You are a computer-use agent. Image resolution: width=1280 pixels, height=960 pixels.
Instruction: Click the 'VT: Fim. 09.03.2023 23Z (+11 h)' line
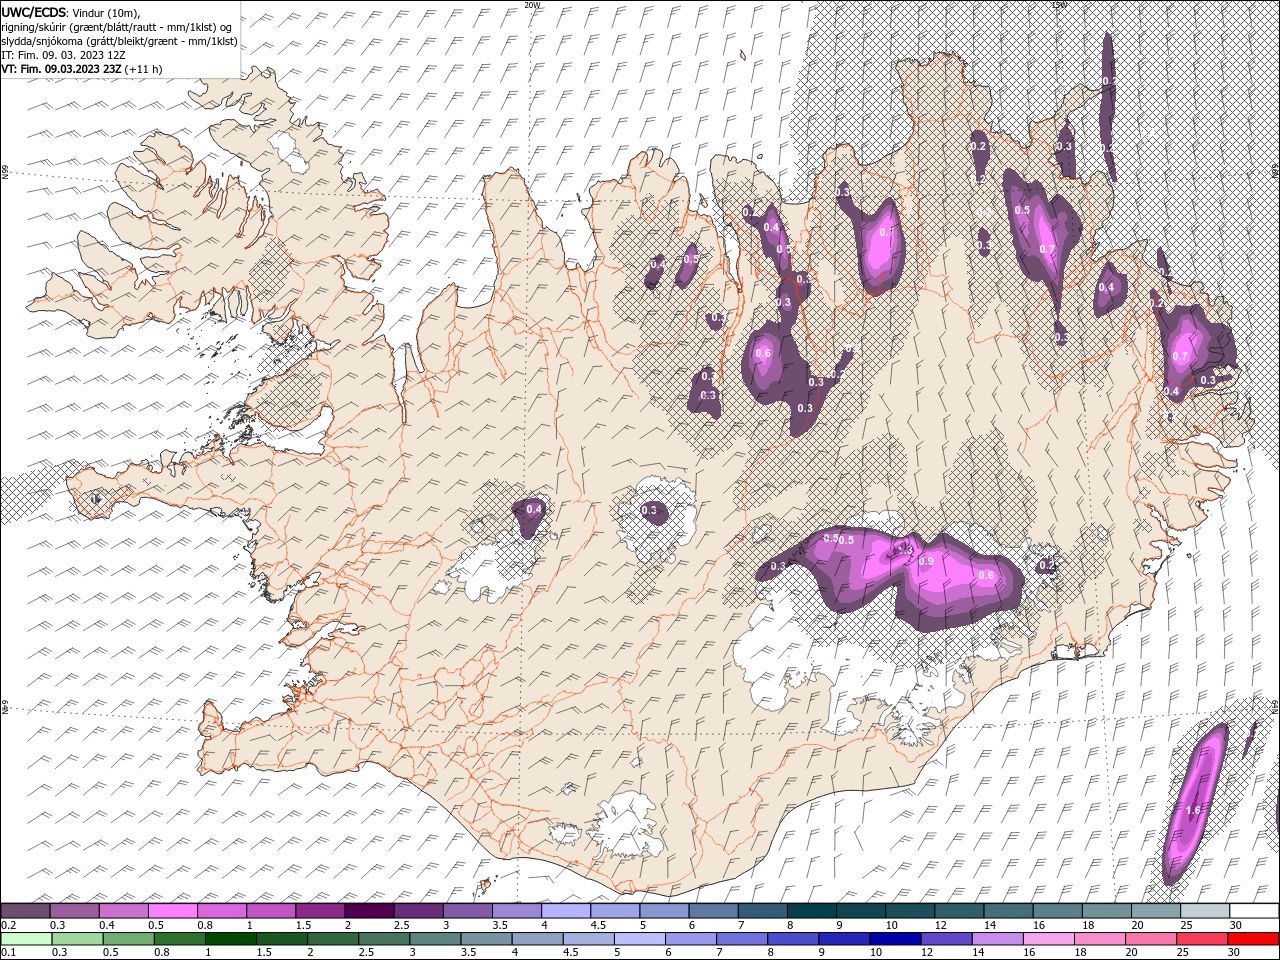[x=82, y=69]
